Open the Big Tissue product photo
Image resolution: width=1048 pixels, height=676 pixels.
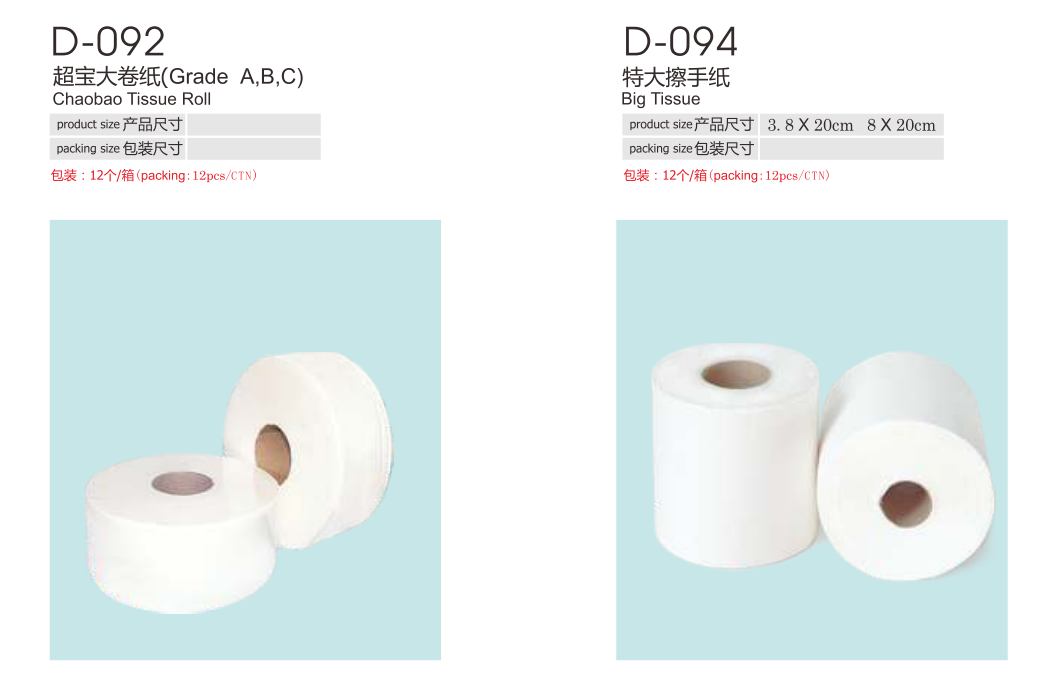[812, 440]
